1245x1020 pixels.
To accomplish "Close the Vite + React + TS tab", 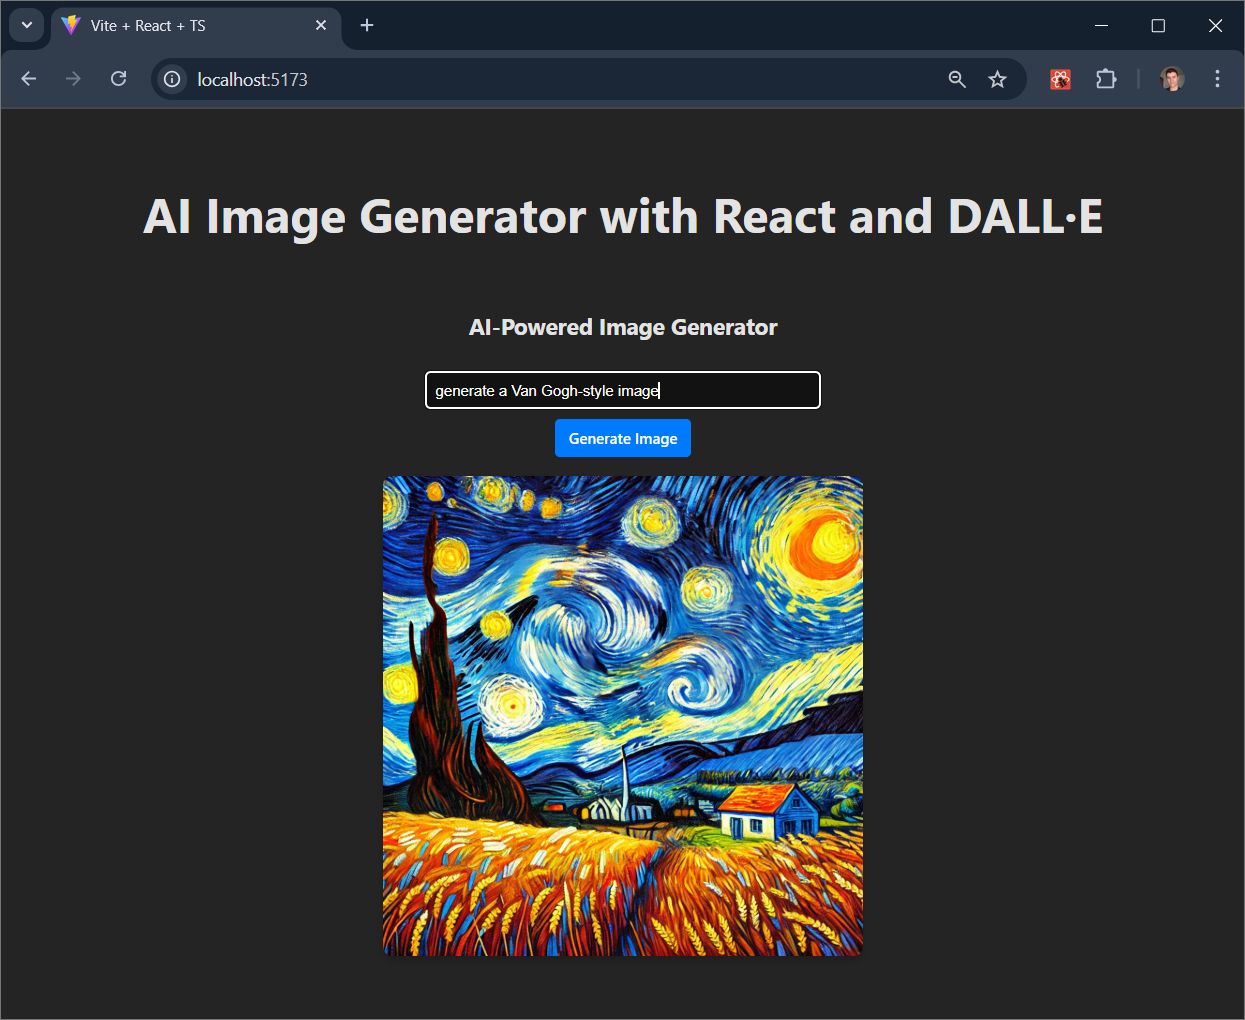I will [x=321, y=25].
